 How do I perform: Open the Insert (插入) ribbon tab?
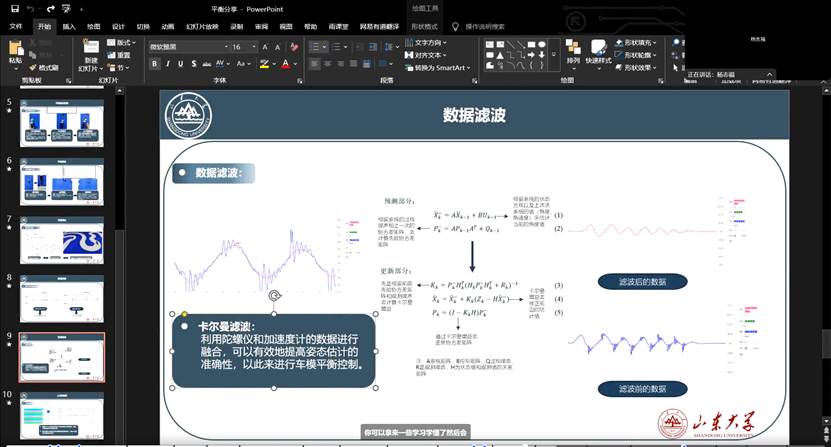(68, 27)
